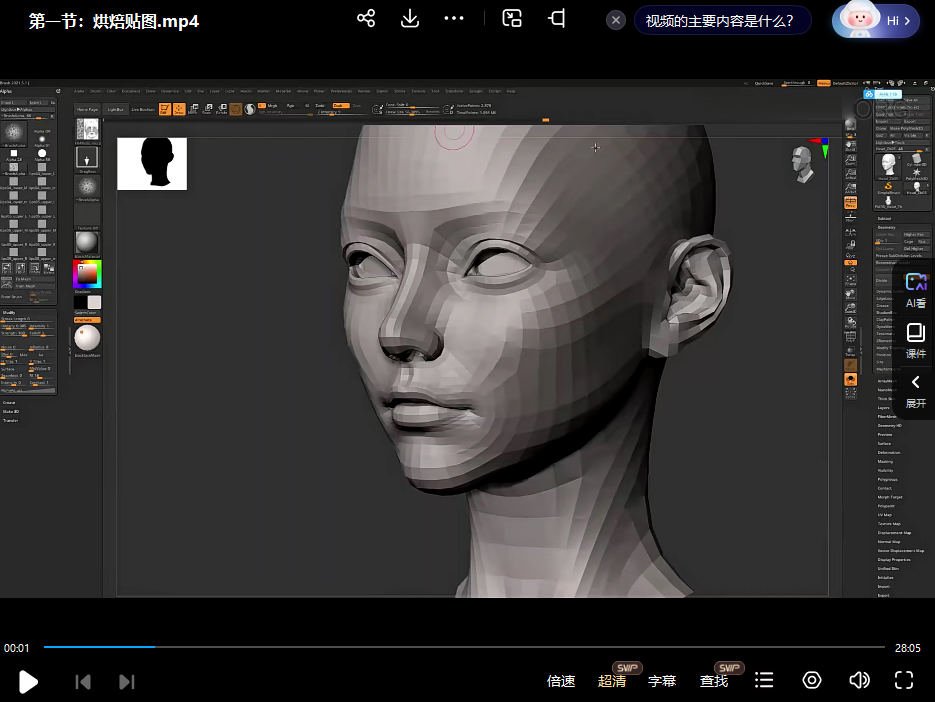935x702 pixels.
Task: Click the download icon next to share
Action: (x=410, y=18)
